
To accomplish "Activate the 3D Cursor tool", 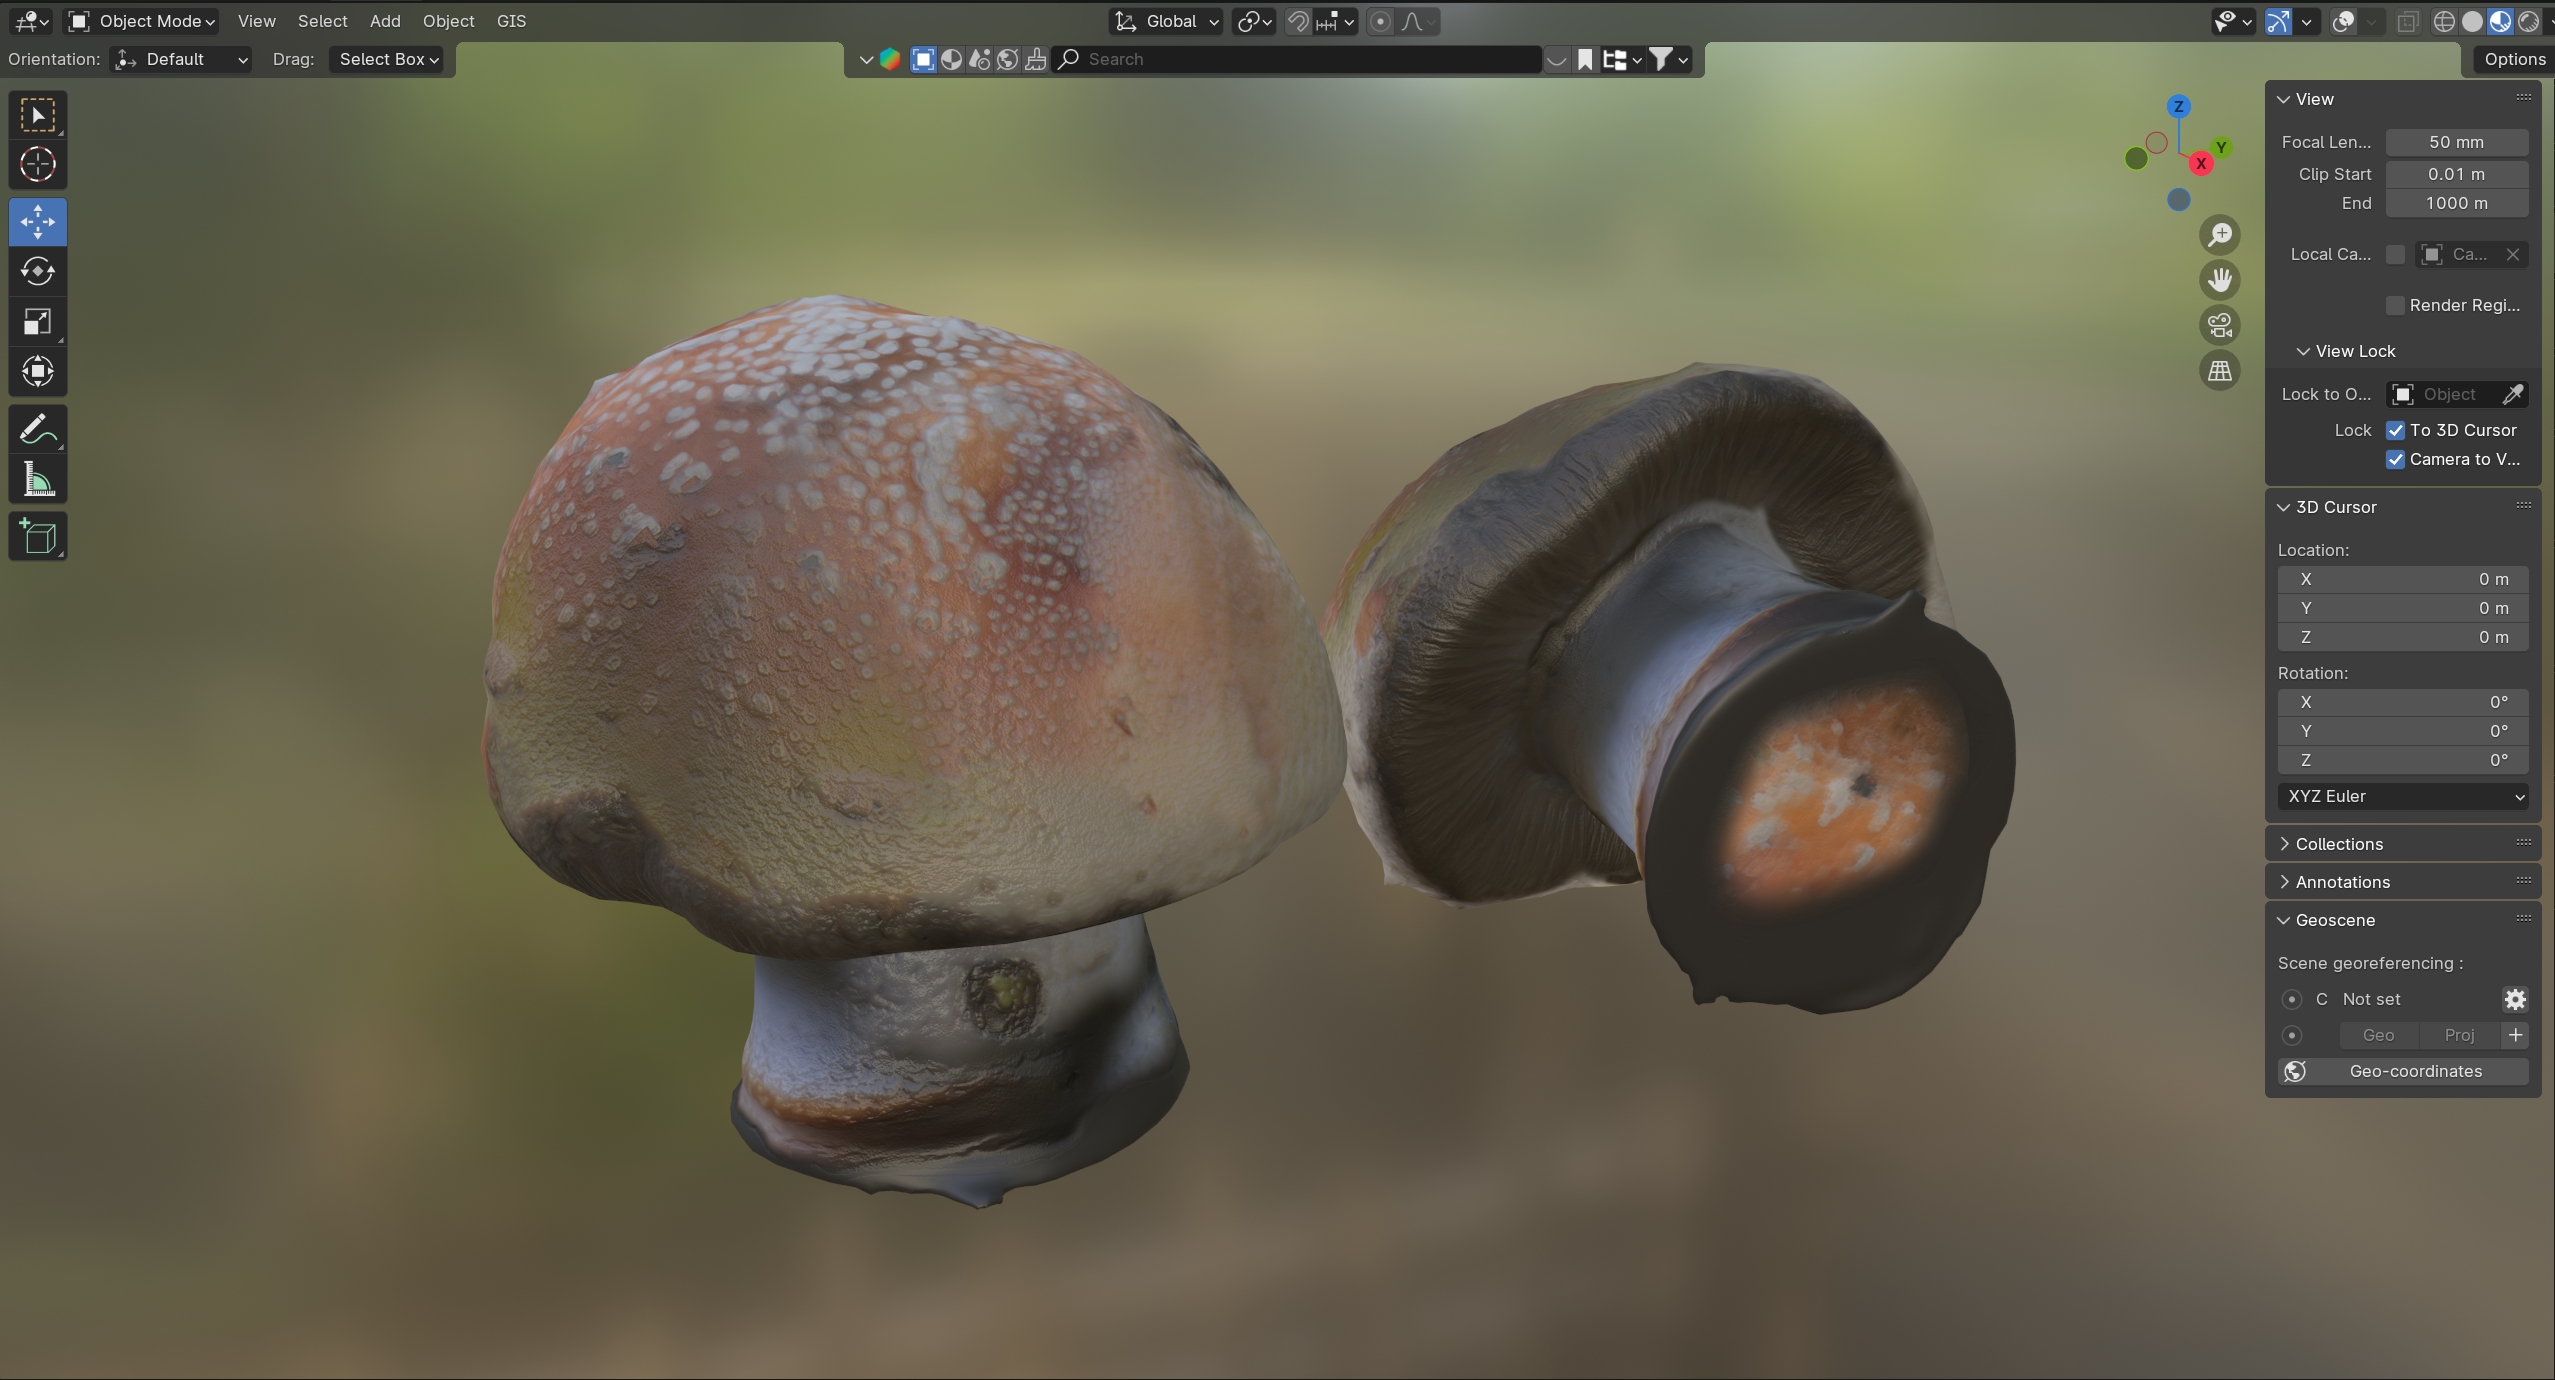I will click(38, 164).
